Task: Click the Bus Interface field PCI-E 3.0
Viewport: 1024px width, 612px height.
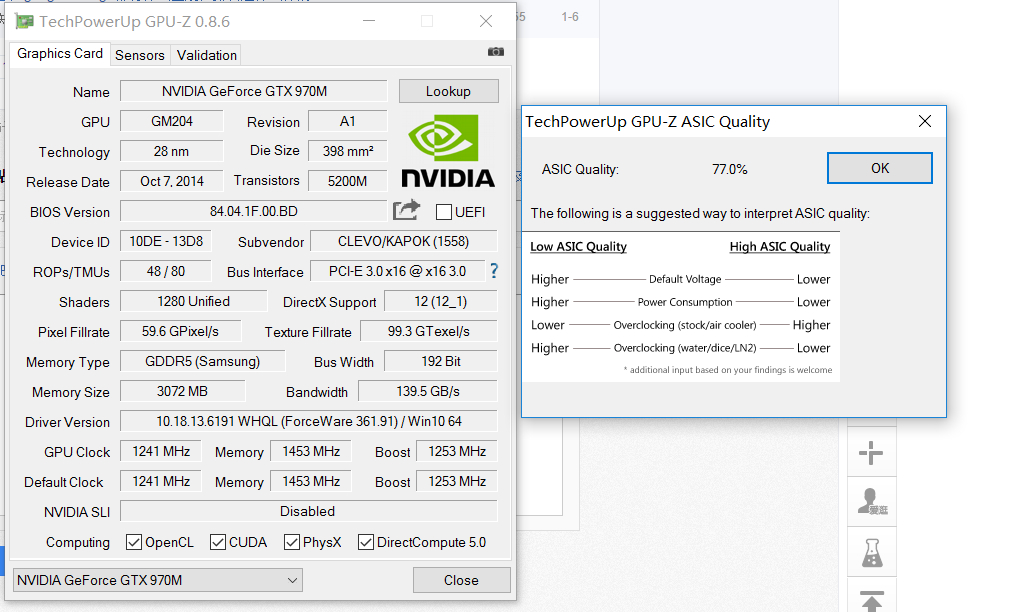Action: (398, 271)
